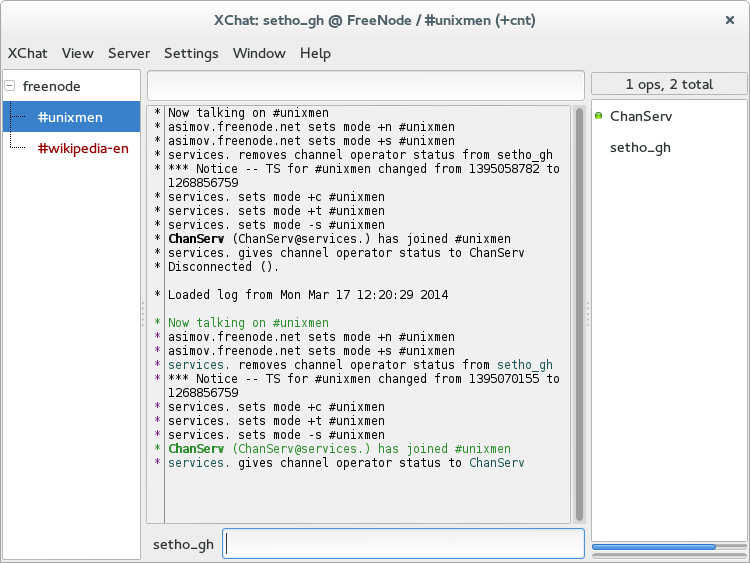The width and height of the screenshot is (750, 563).
Task: Click green 'Now talking on #unixmen' line
Action: [248, 323]
